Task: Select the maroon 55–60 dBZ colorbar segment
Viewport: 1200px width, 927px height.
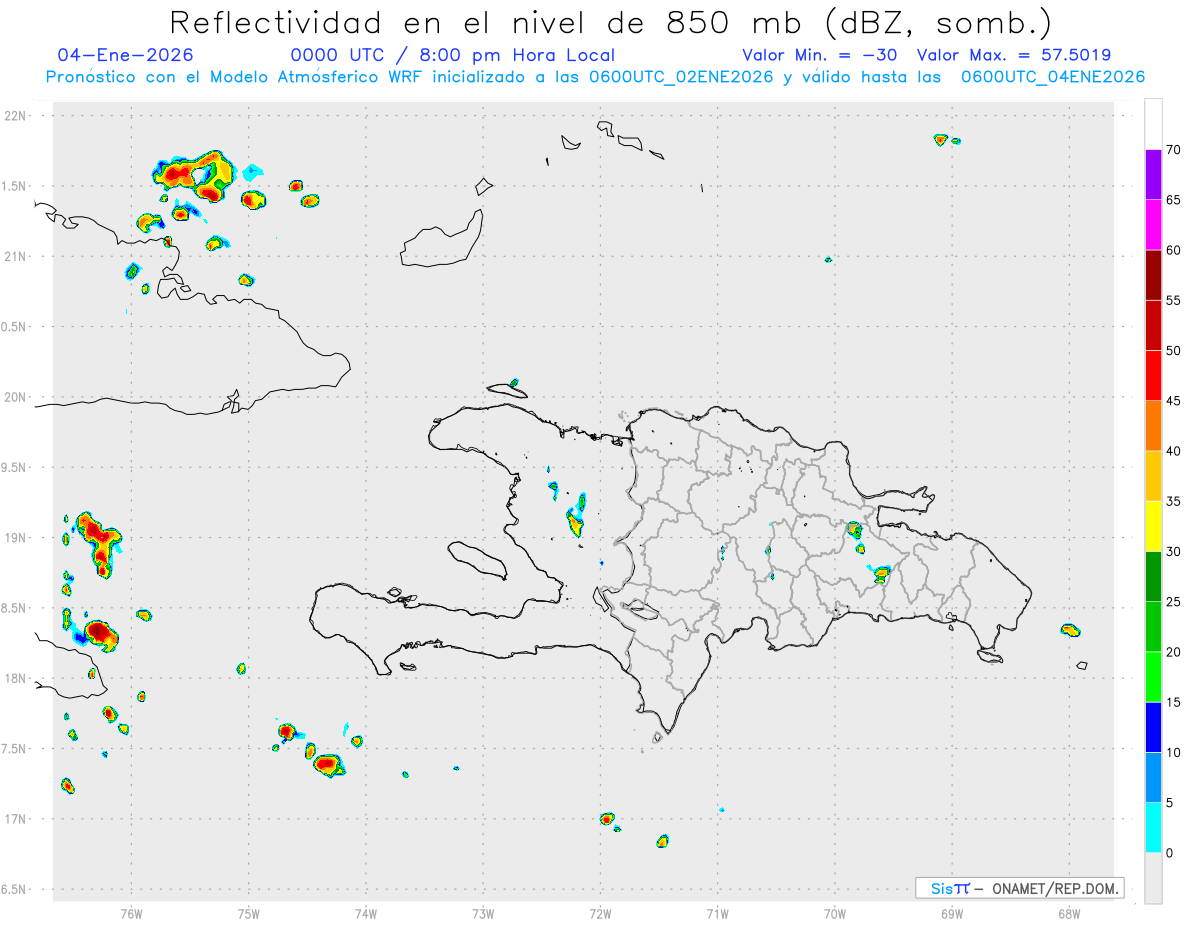Action: 1153,275
